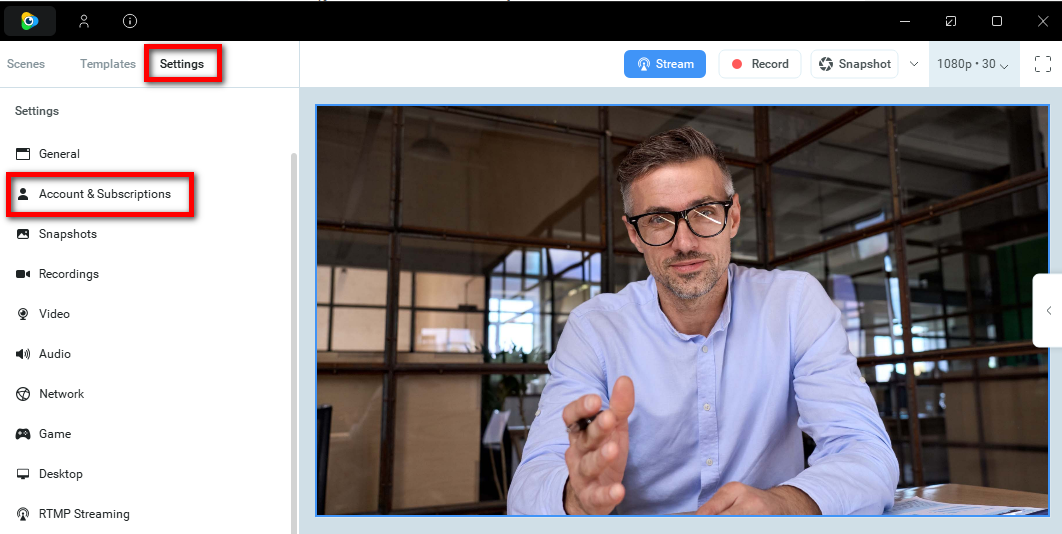Start streaming with the Stream button
The width and height of the screenshot is (1062, 534).
(665, 64)
